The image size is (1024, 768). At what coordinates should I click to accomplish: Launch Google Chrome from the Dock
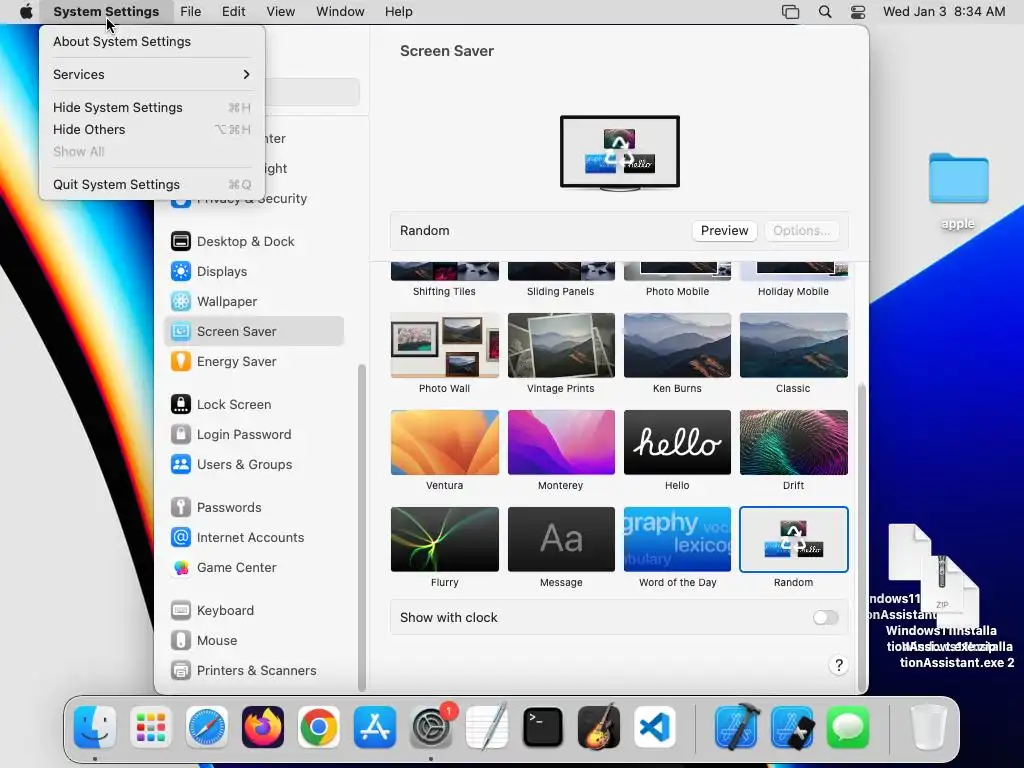tap(319, 727)
